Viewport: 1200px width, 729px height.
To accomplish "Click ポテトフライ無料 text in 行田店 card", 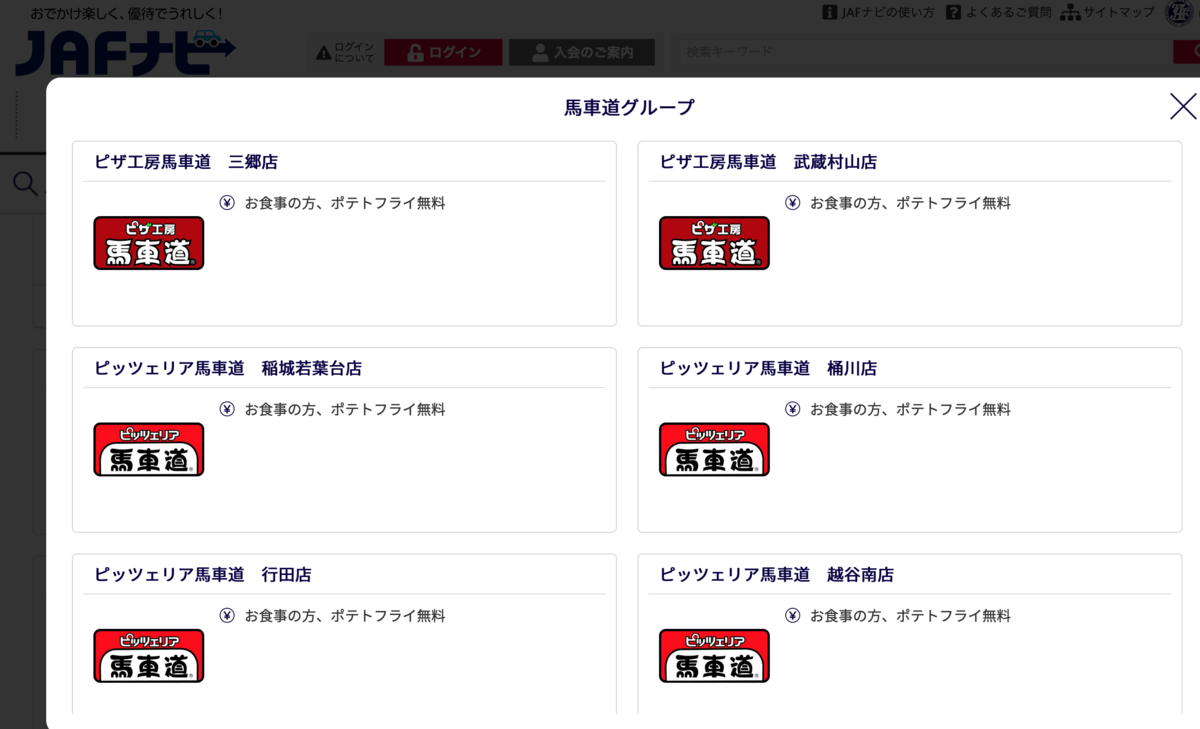I will 388,616.
